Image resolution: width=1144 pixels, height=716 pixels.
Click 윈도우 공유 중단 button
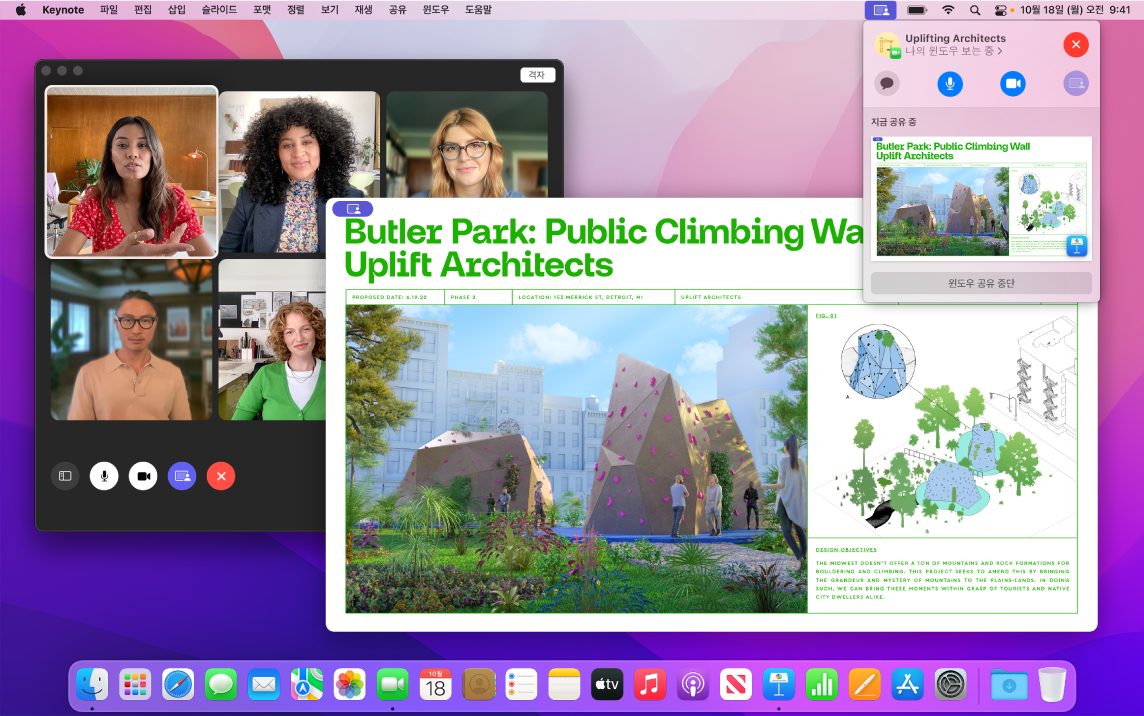tap(981, 283)
